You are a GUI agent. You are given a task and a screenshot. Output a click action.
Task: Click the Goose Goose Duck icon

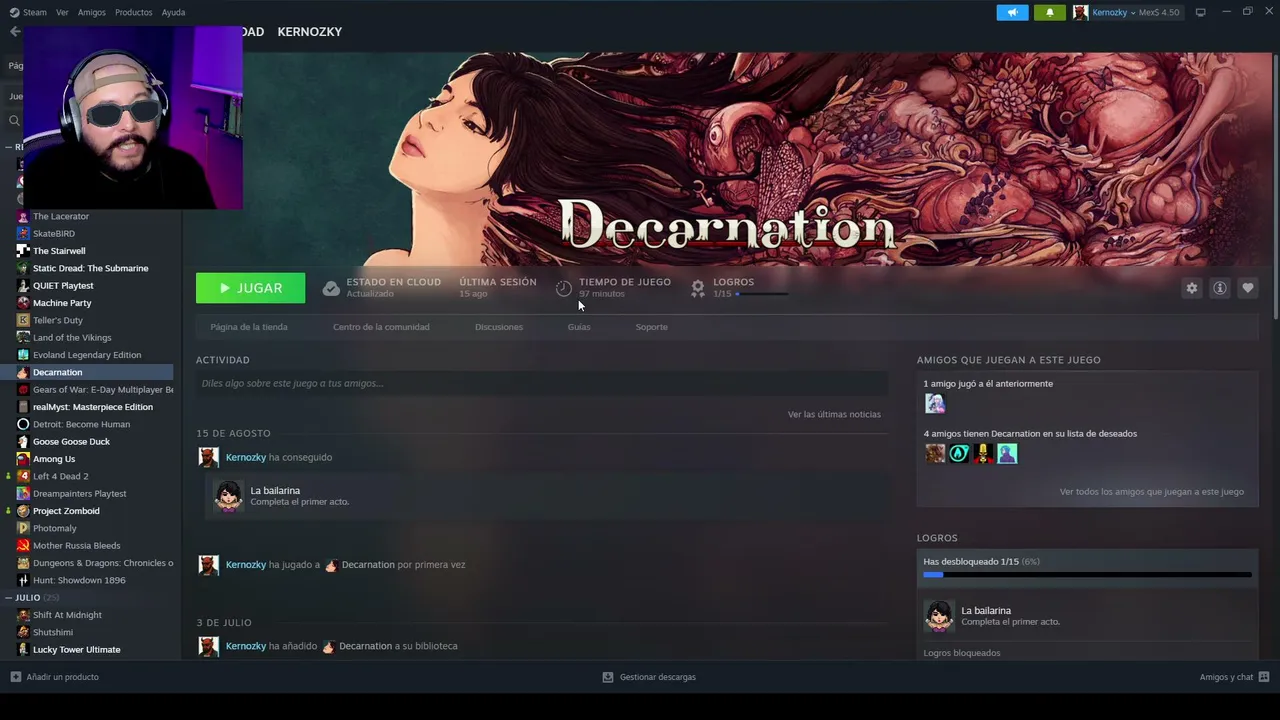click(23, 442)
